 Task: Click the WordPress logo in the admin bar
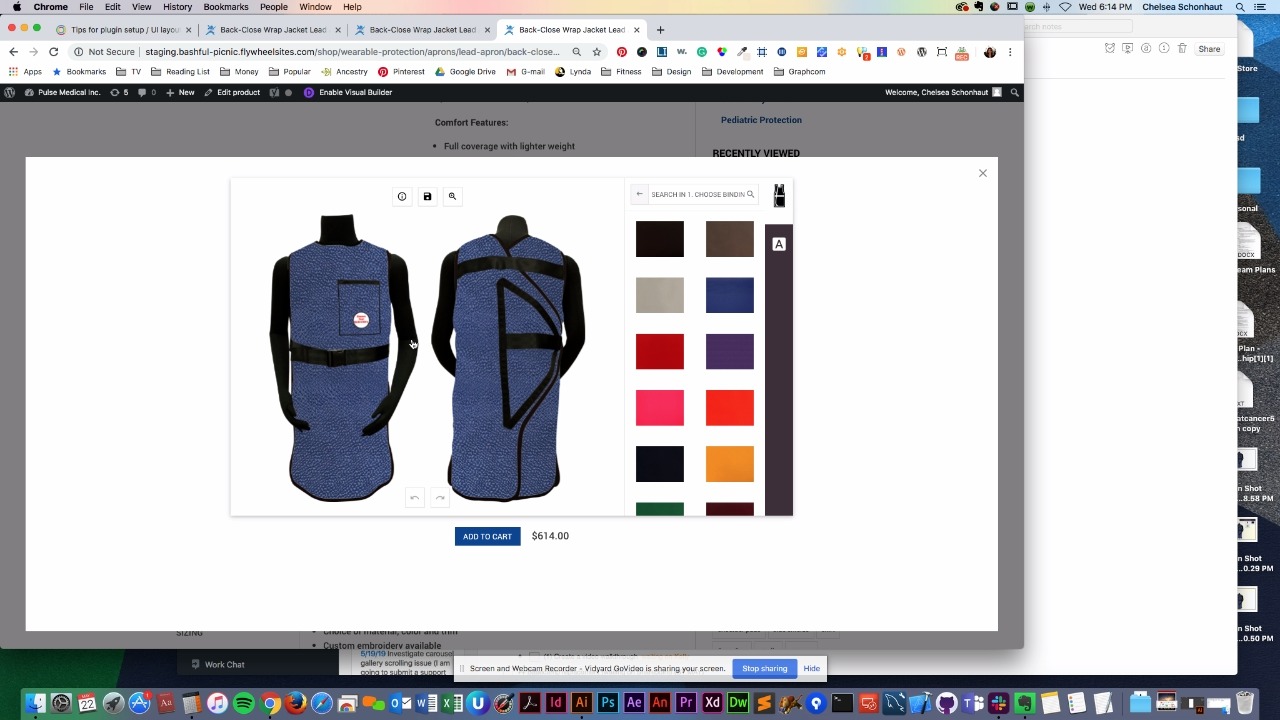(9, 92)
